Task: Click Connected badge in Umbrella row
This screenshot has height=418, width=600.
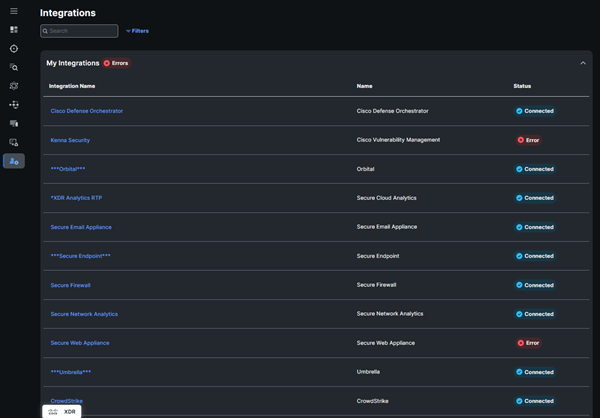Action: coord(535,372)
